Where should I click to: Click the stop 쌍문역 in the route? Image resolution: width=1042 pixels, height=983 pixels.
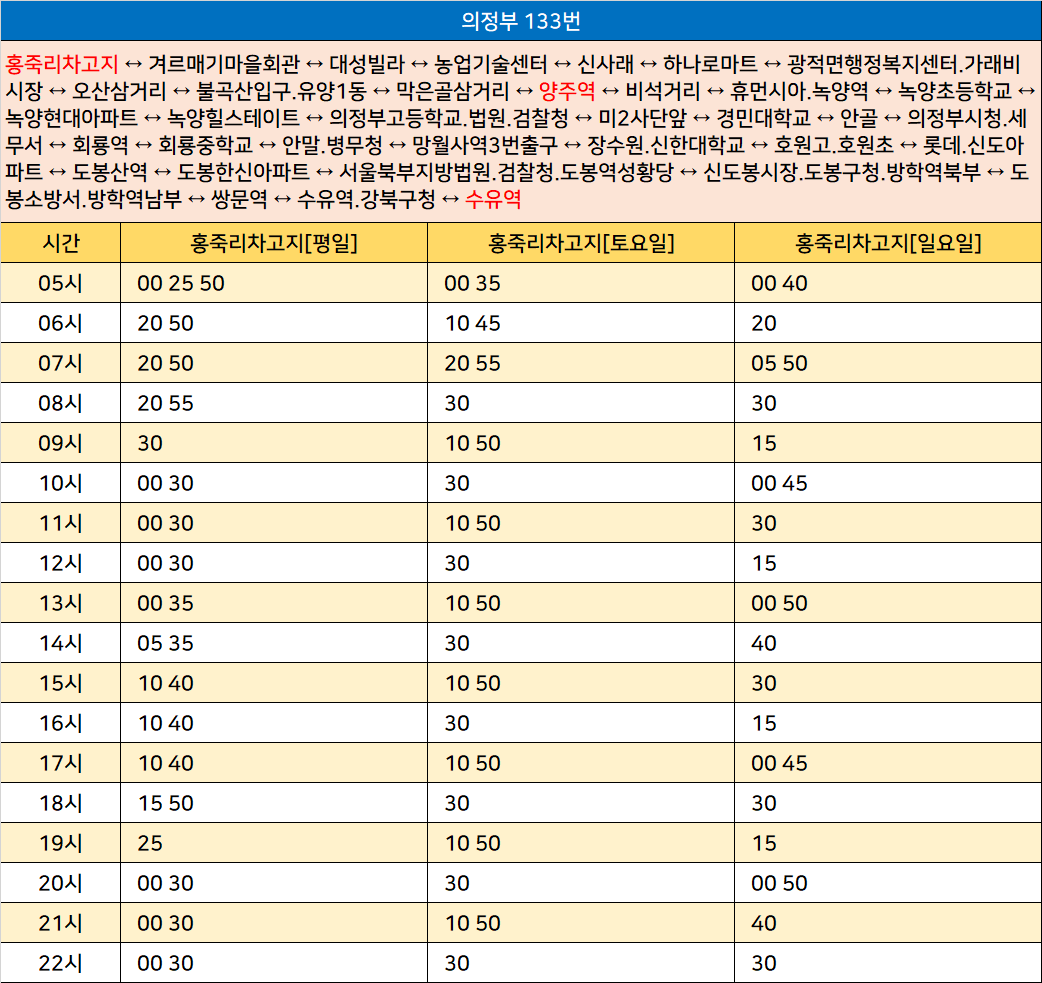coord(239,199)
